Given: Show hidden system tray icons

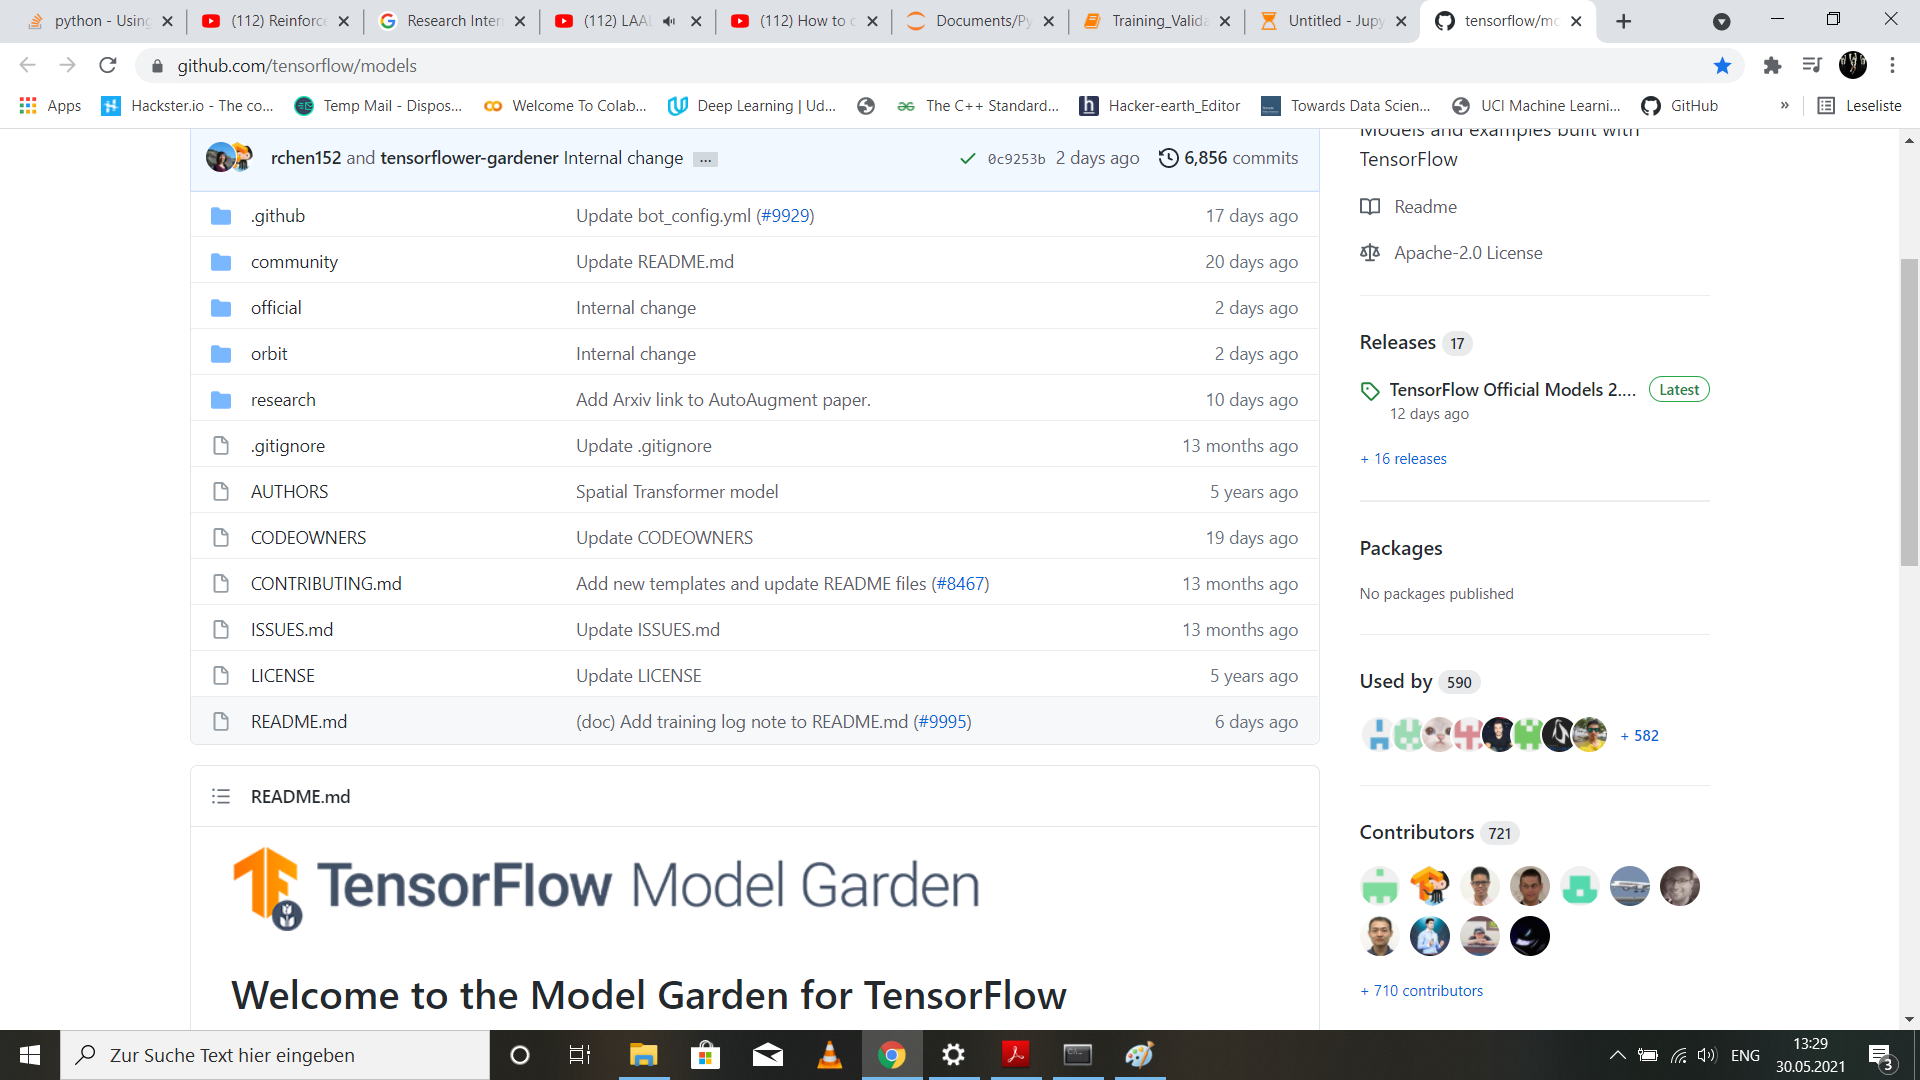Looking at the screenshot, I should pyautogui.click(x=1616, y=1054).
